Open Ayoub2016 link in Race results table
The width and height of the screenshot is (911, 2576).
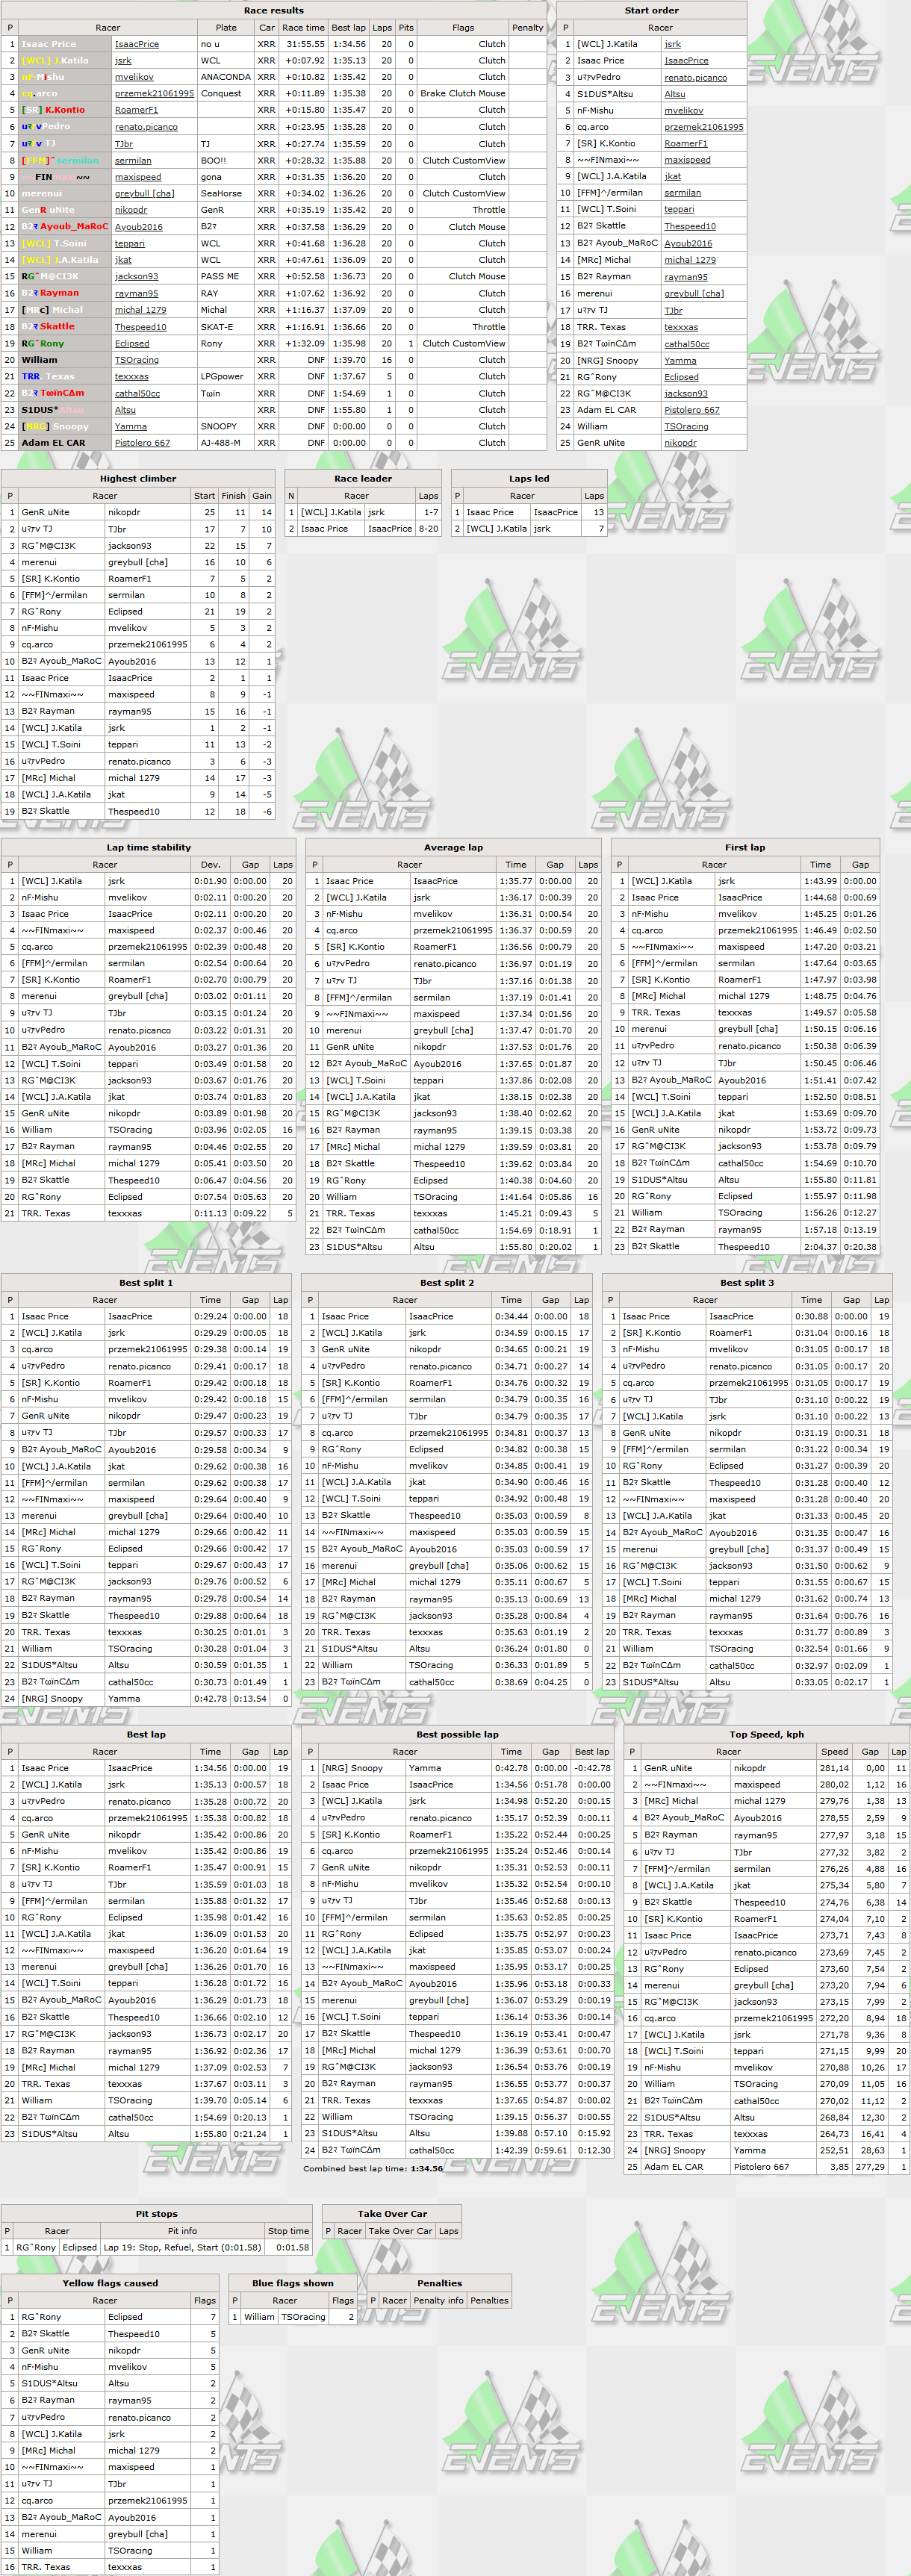pyautogui.click(x=139, y=227)
